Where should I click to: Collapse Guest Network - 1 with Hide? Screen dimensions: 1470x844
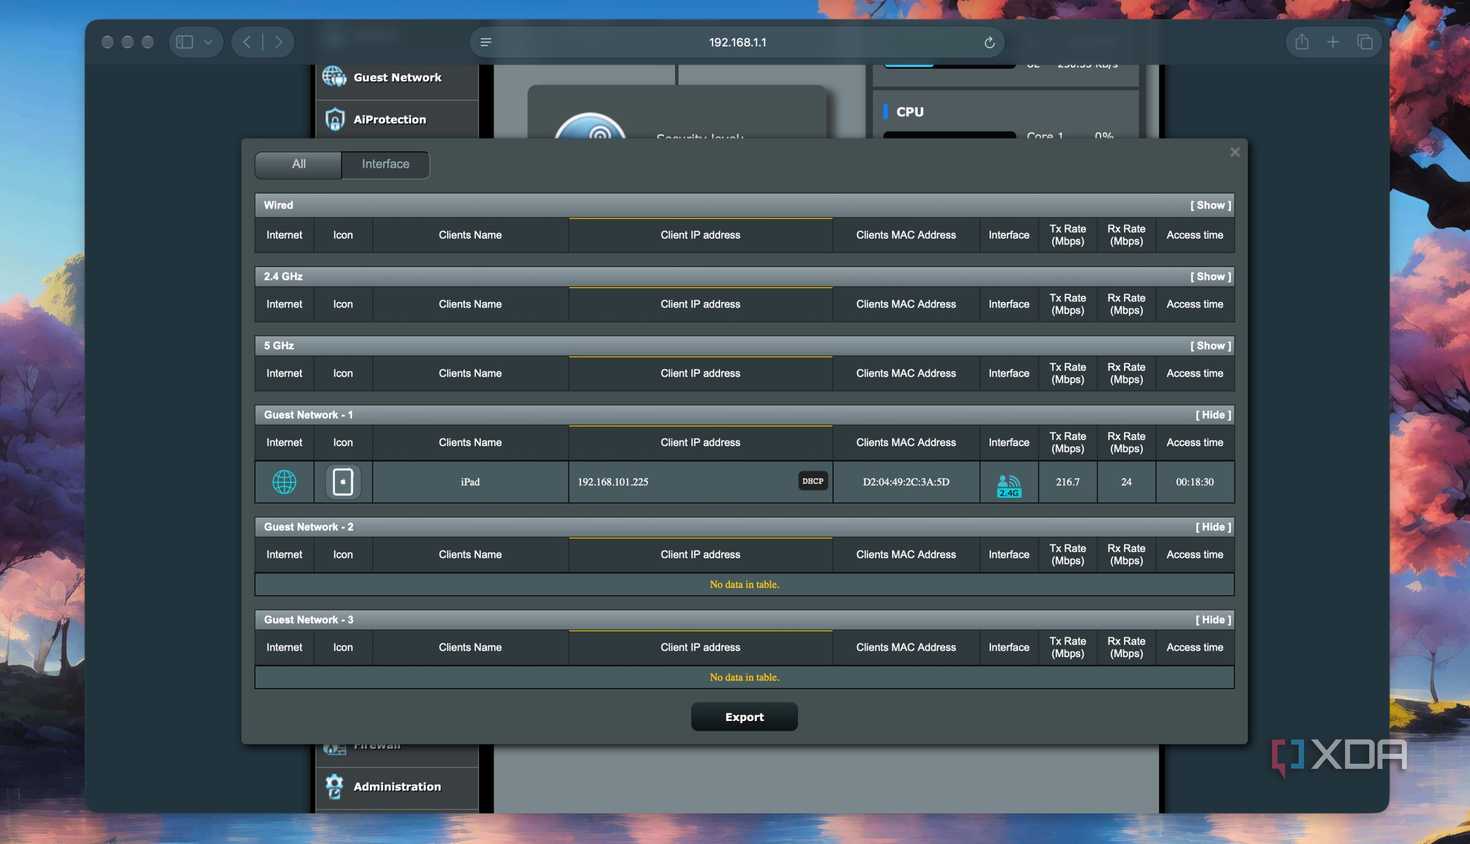1213,414
